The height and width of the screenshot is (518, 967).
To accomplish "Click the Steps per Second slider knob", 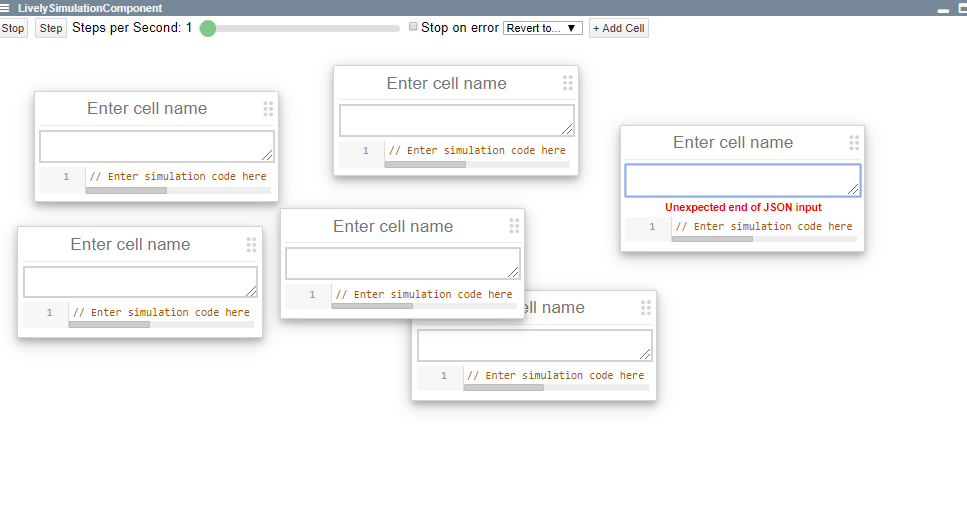I will [x=208, y=28].
